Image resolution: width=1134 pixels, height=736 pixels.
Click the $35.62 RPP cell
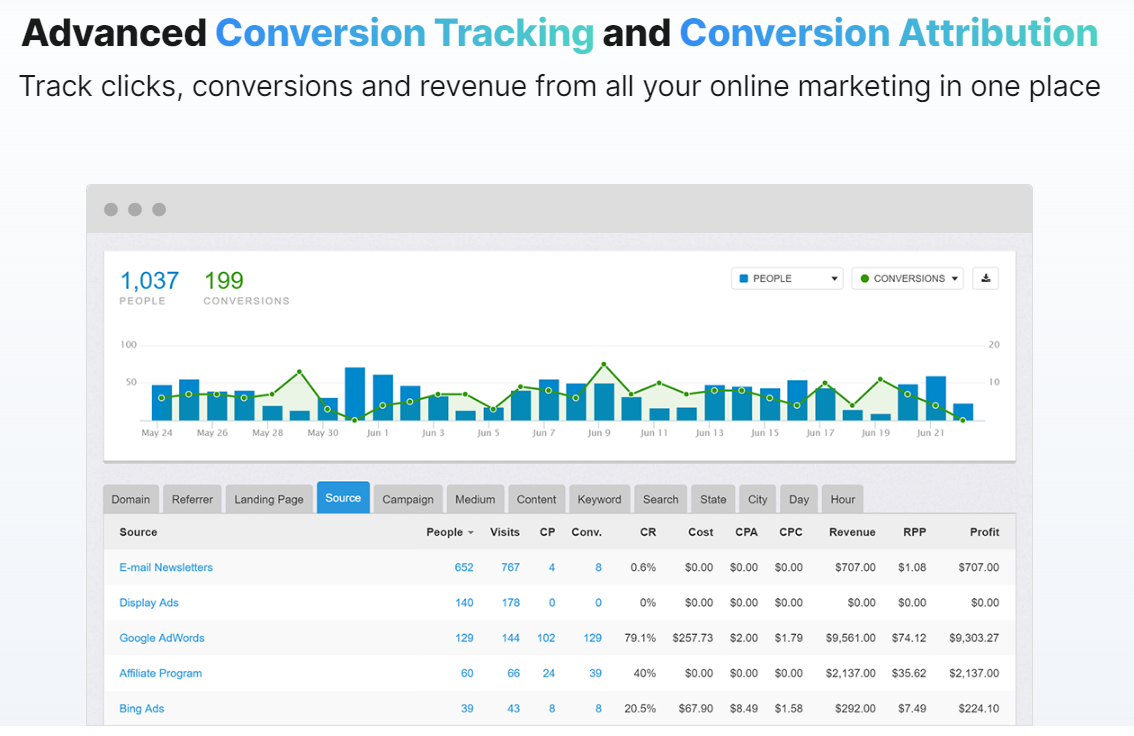909,673
